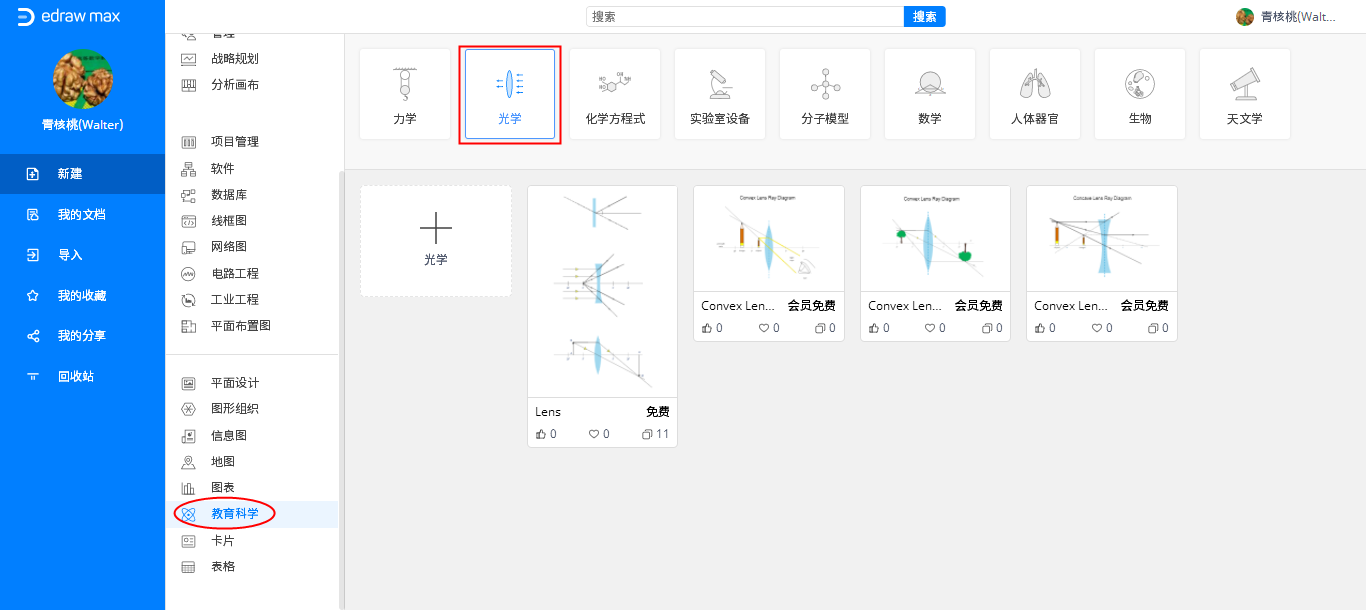Open the 生物 biology category tile

coord(1140,95)
